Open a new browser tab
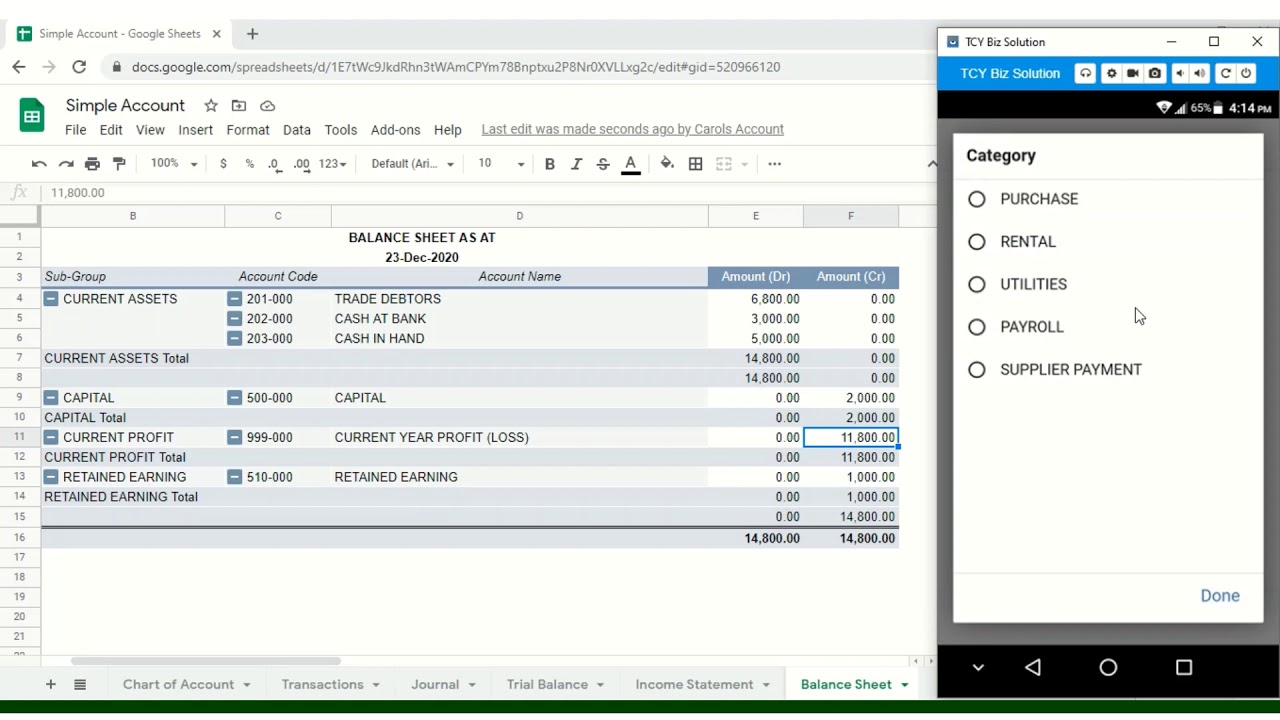1280x720 pixels. pos(252,34)
